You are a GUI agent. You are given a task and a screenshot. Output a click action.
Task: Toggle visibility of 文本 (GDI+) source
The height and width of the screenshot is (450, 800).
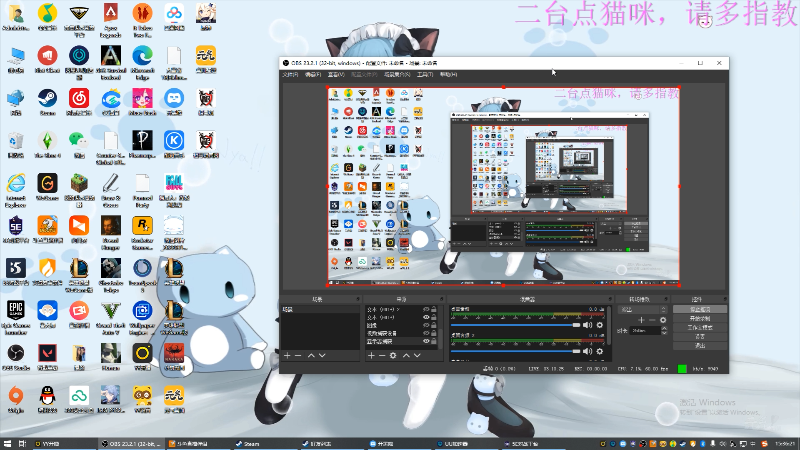426,317
